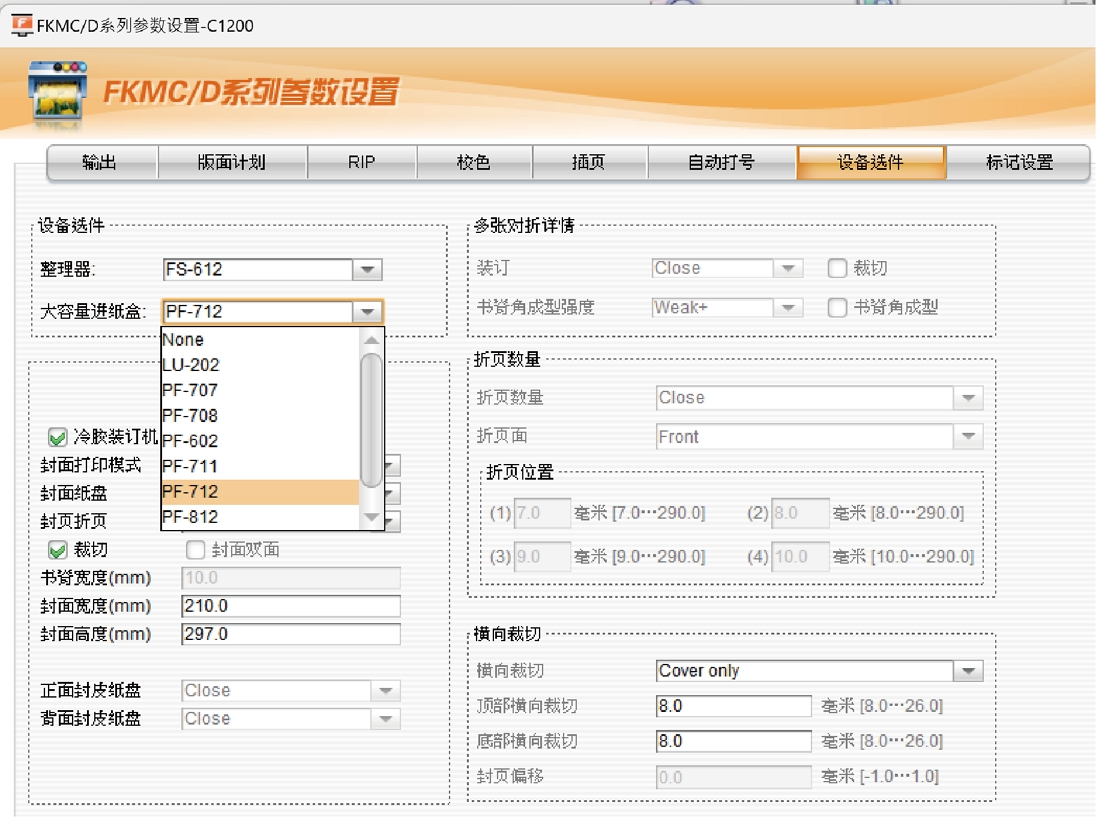This screenshot has height=817, width=1096.
Task: Switch to the 输出 tab
Action: click(x=102, y=162)
